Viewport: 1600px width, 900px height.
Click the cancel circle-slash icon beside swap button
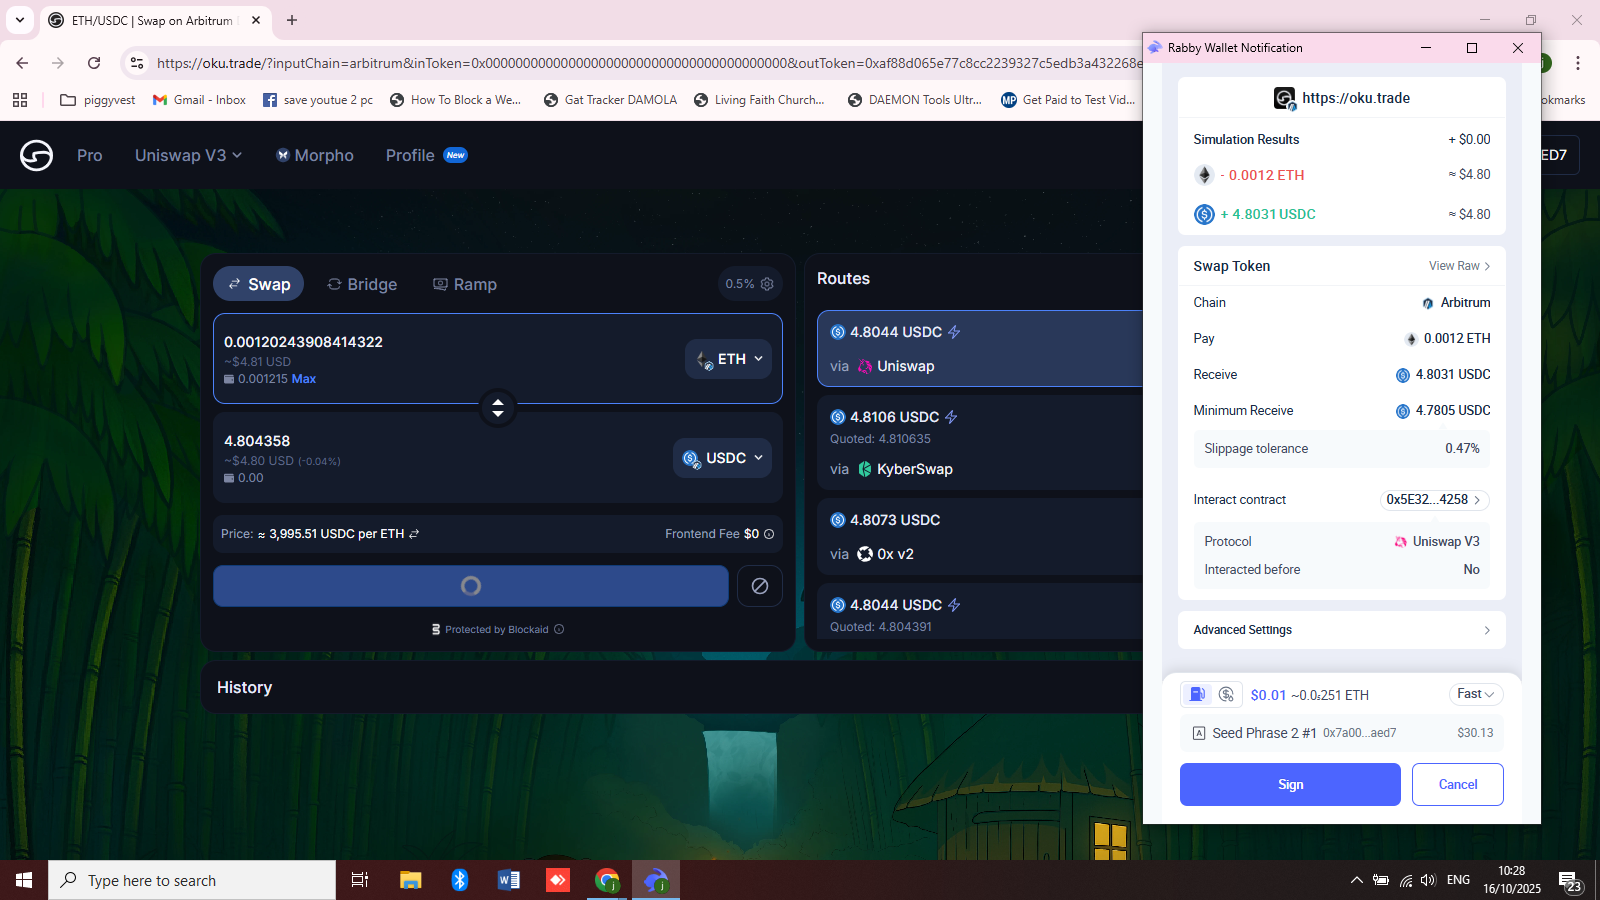click(x=760, y=586)
